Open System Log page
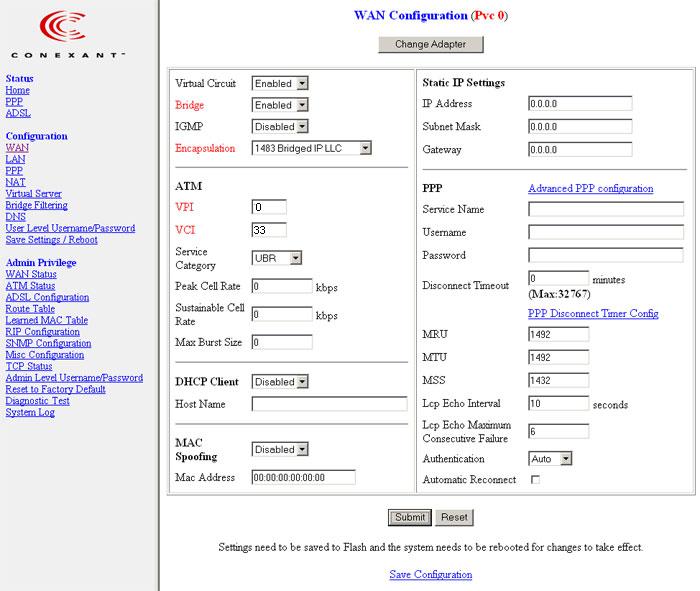The image size is (700, 591). [x=30, y=412]
